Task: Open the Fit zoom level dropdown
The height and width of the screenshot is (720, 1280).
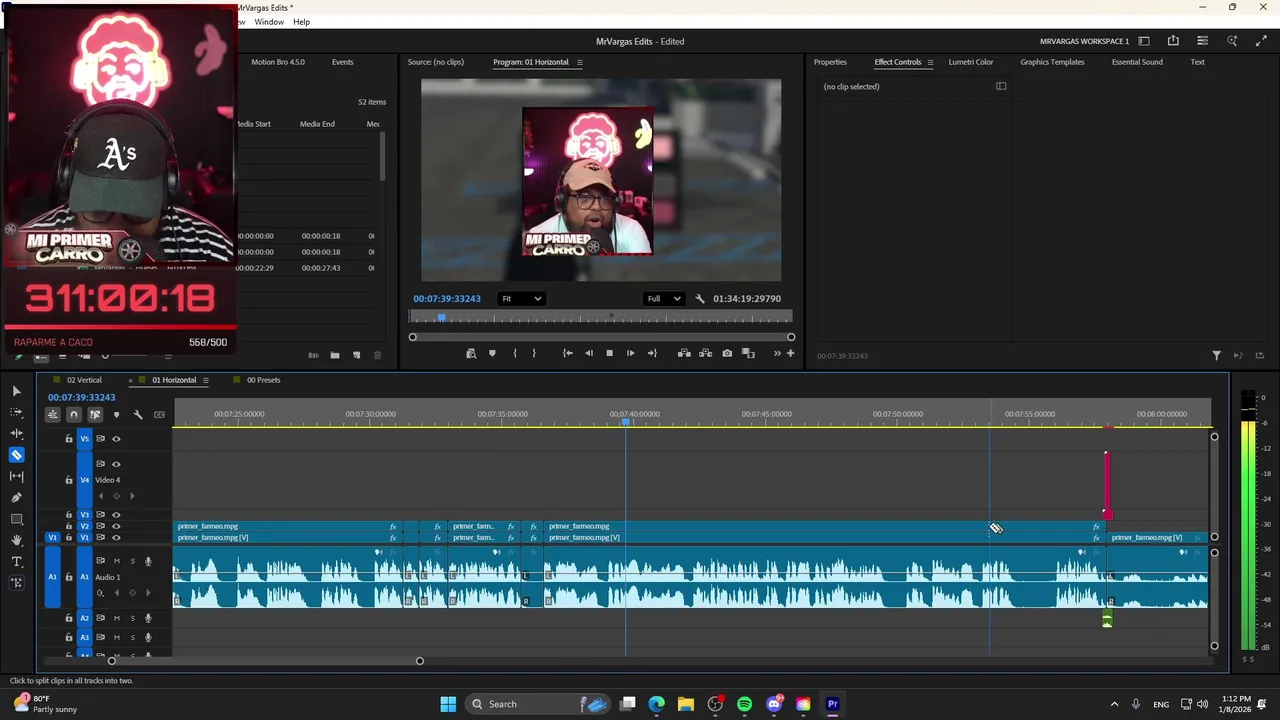Action: [521, 298]
